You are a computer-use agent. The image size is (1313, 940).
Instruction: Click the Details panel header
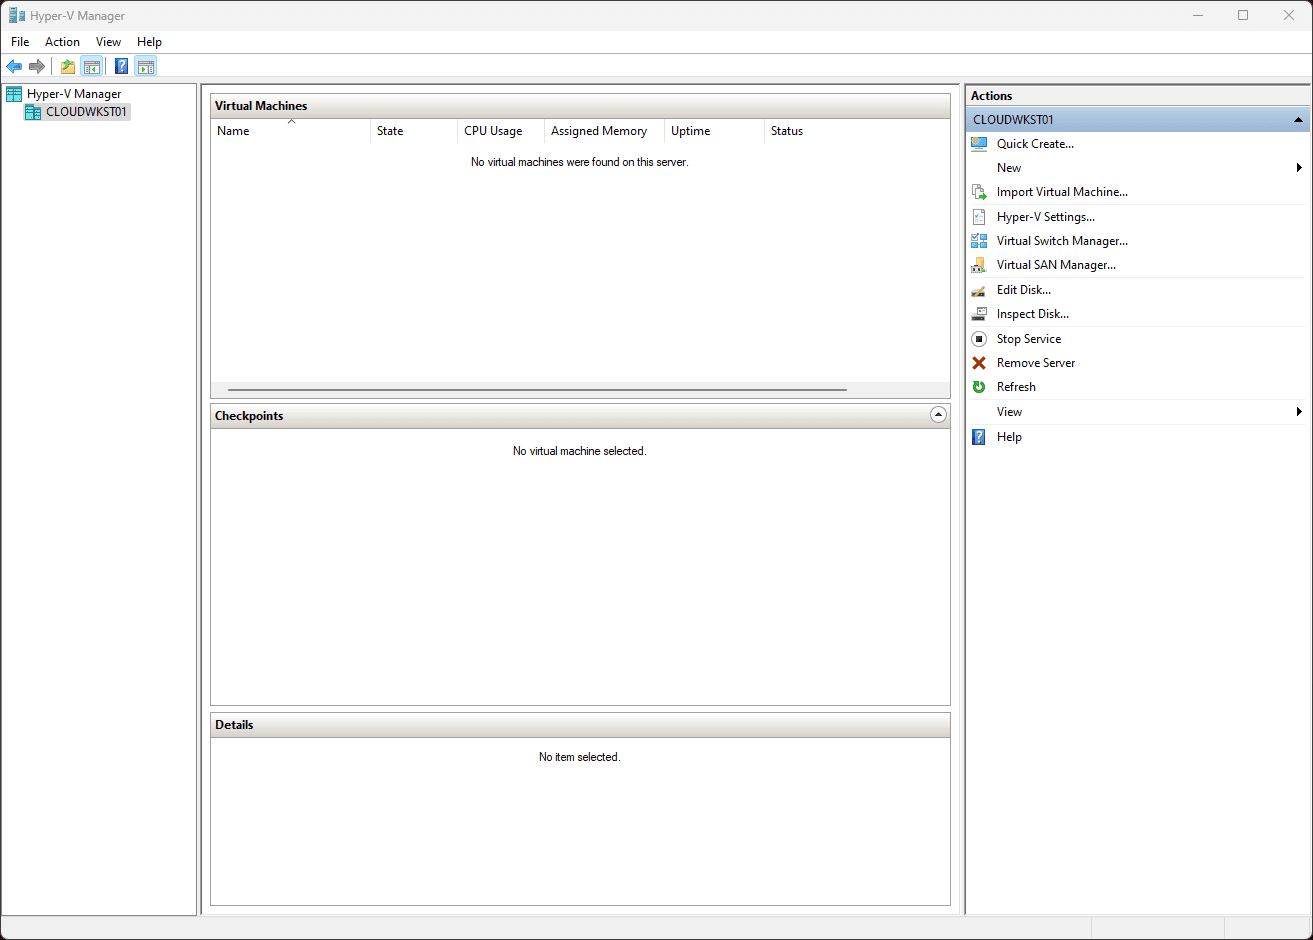point(580,725)
